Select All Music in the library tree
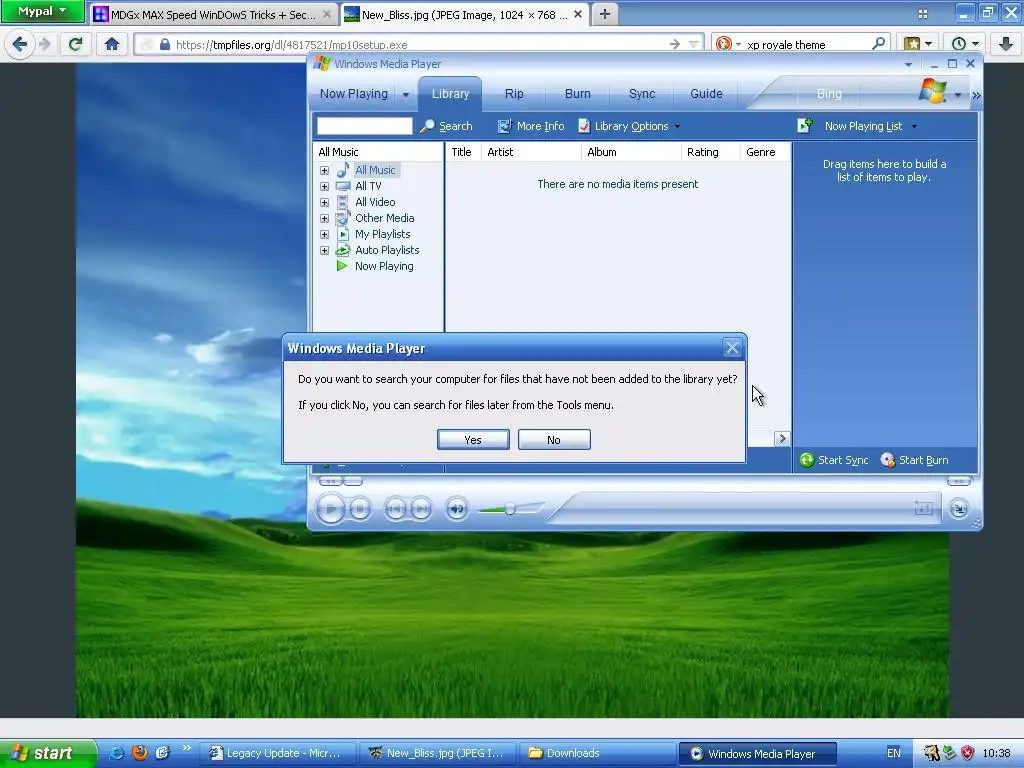Viewport: 1024px width, 768px height. click(375, 170)
